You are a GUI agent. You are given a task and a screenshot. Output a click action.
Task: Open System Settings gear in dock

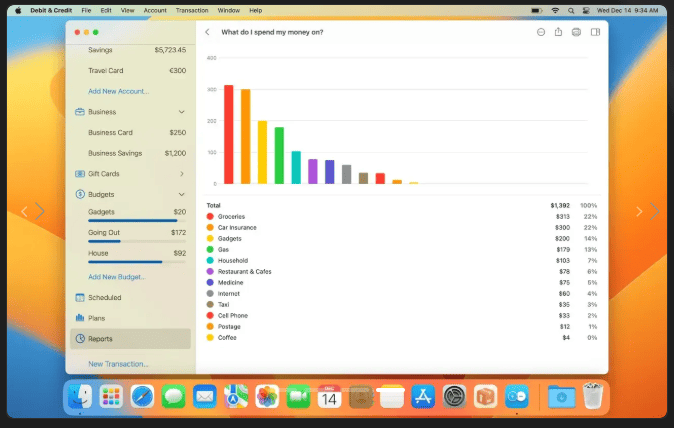pos(454,396)
